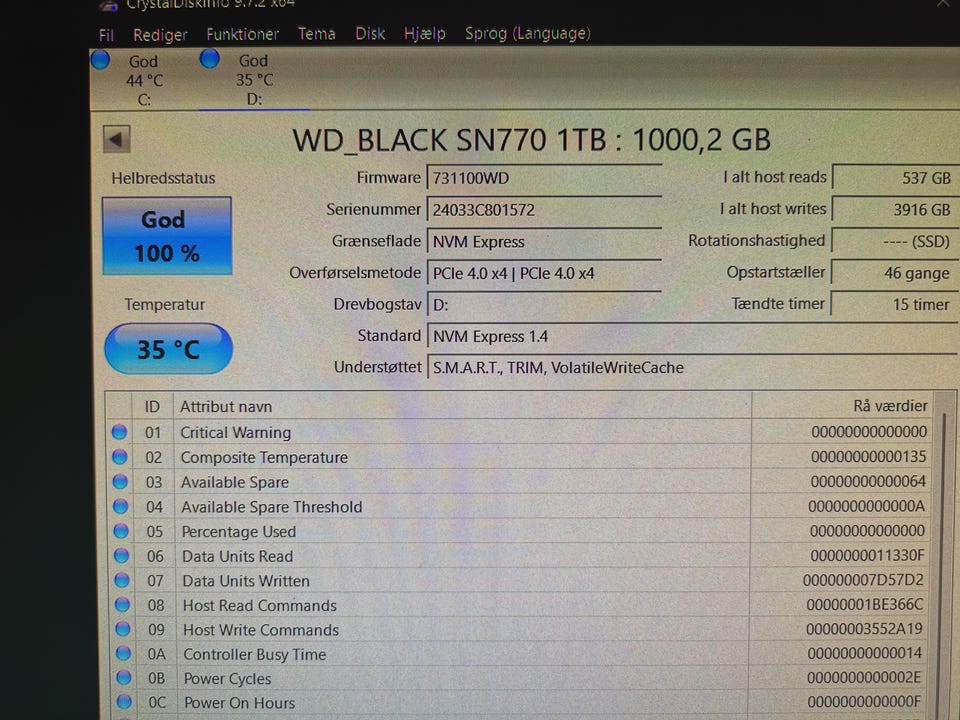Click the Rå værdier column header
Viewport: 960px width, 720px height.
(842, 406)
